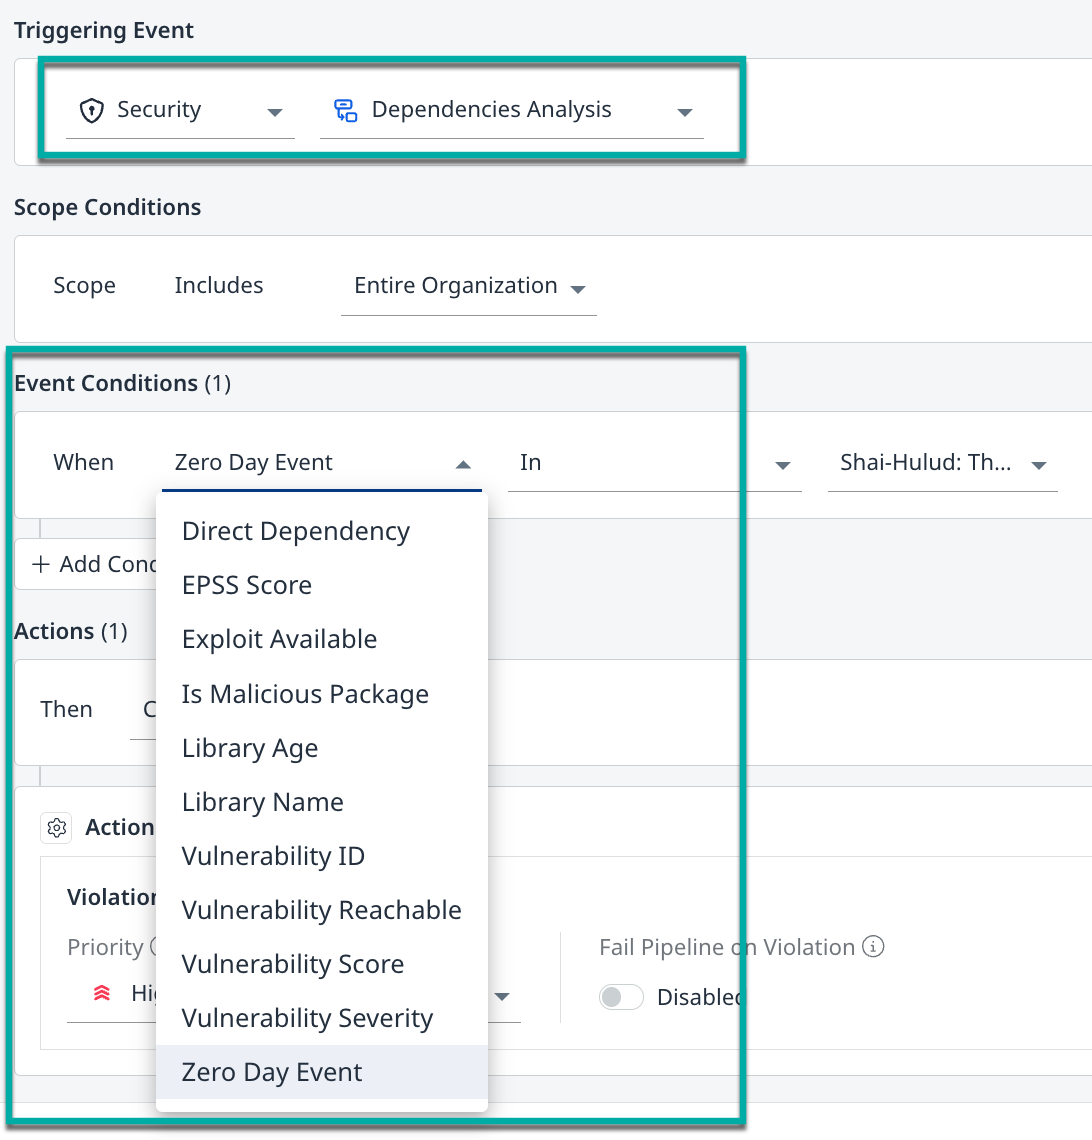Click the Security shield icon
This screenshot has height=1140, width=1092.
tap(92, 111)
